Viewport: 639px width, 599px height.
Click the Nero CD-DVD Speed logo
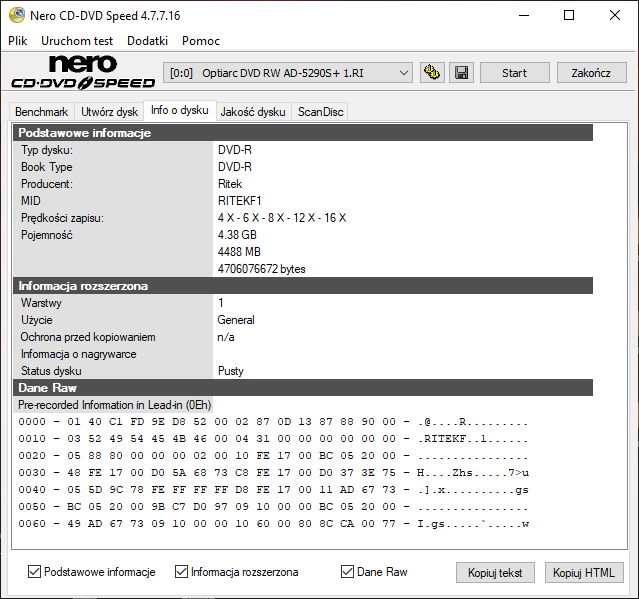pyautogui.click(x=83, y=72)
